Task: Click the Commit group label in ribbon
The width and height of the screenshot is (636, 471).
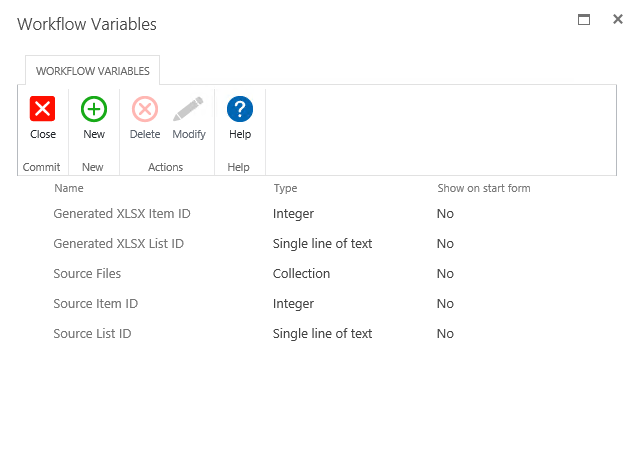Action: tap(42, 167)
